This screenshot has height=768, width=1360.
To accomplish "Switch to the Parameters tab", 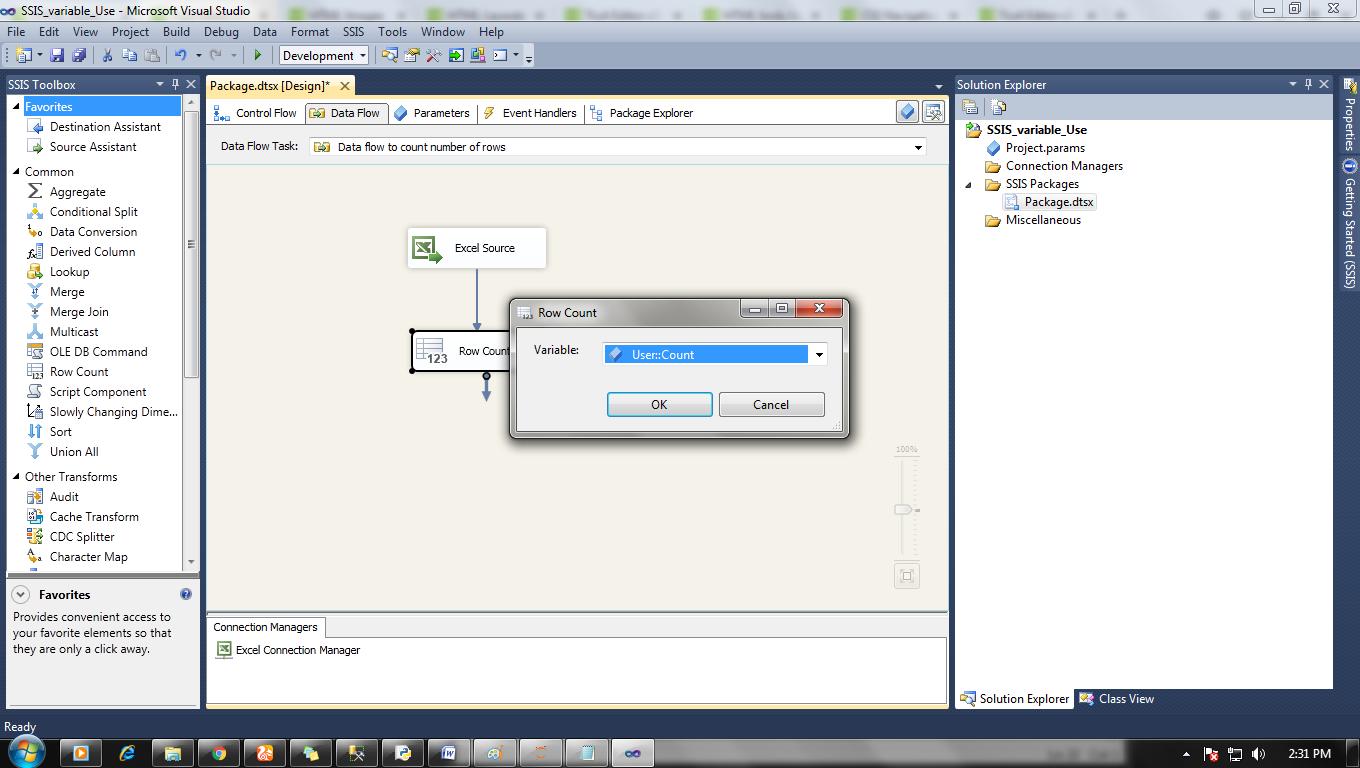I will (431, 113).
